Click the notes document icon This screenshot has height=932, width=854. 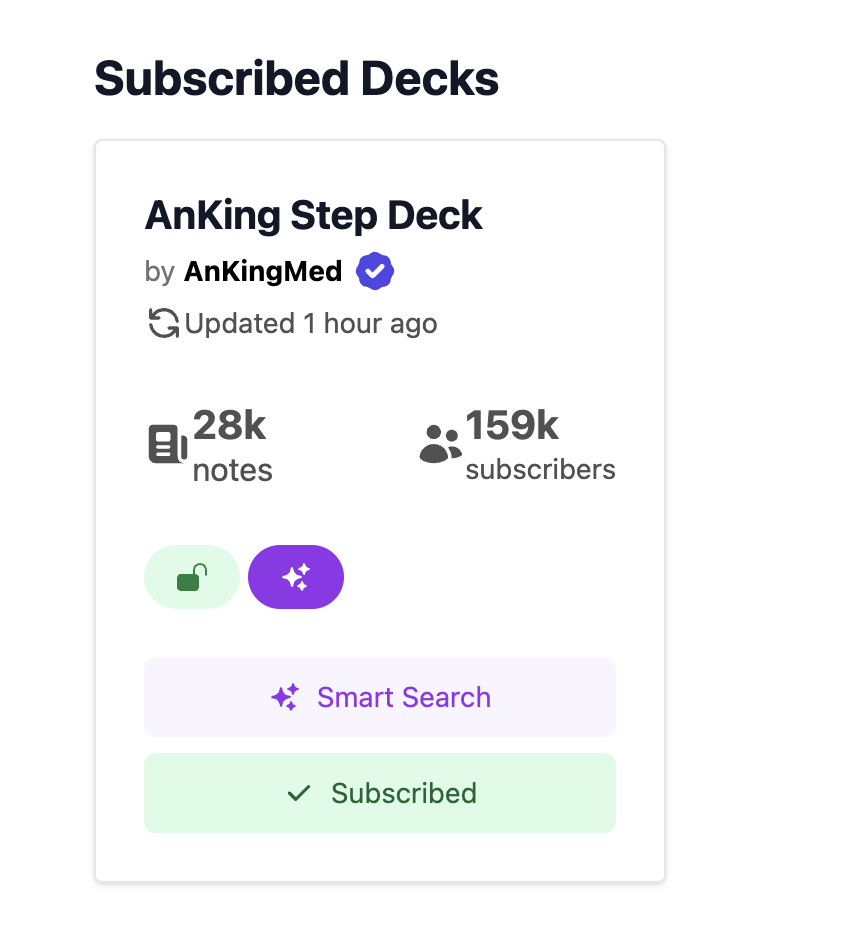[x=168, y=444]
